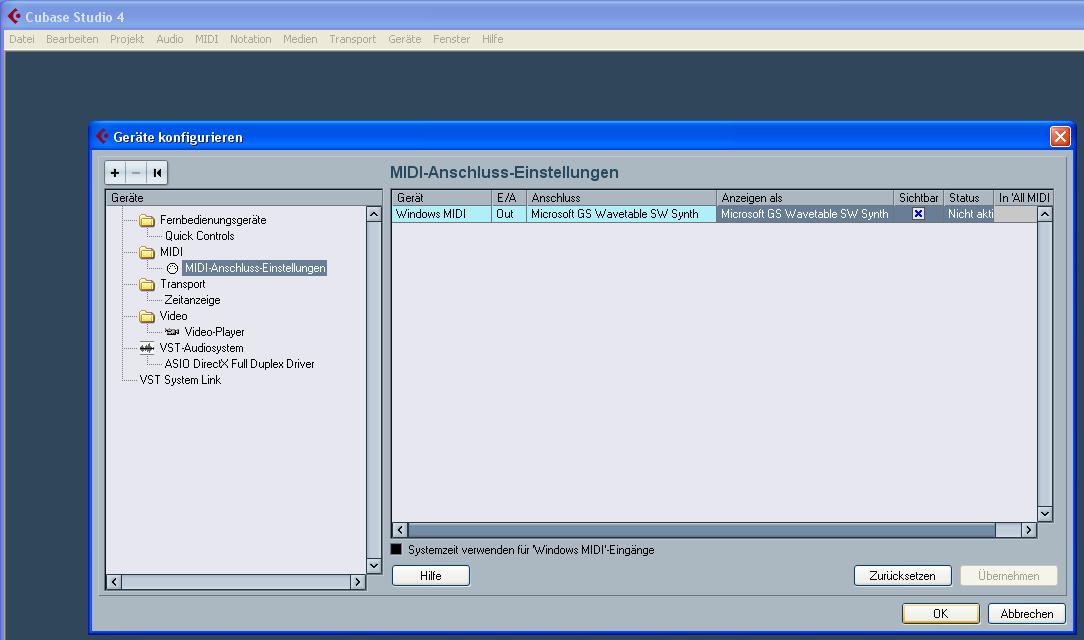Select Quick Controls in device tree
Viewport: 1084px width, 640px height.
[x=199, y=236]
